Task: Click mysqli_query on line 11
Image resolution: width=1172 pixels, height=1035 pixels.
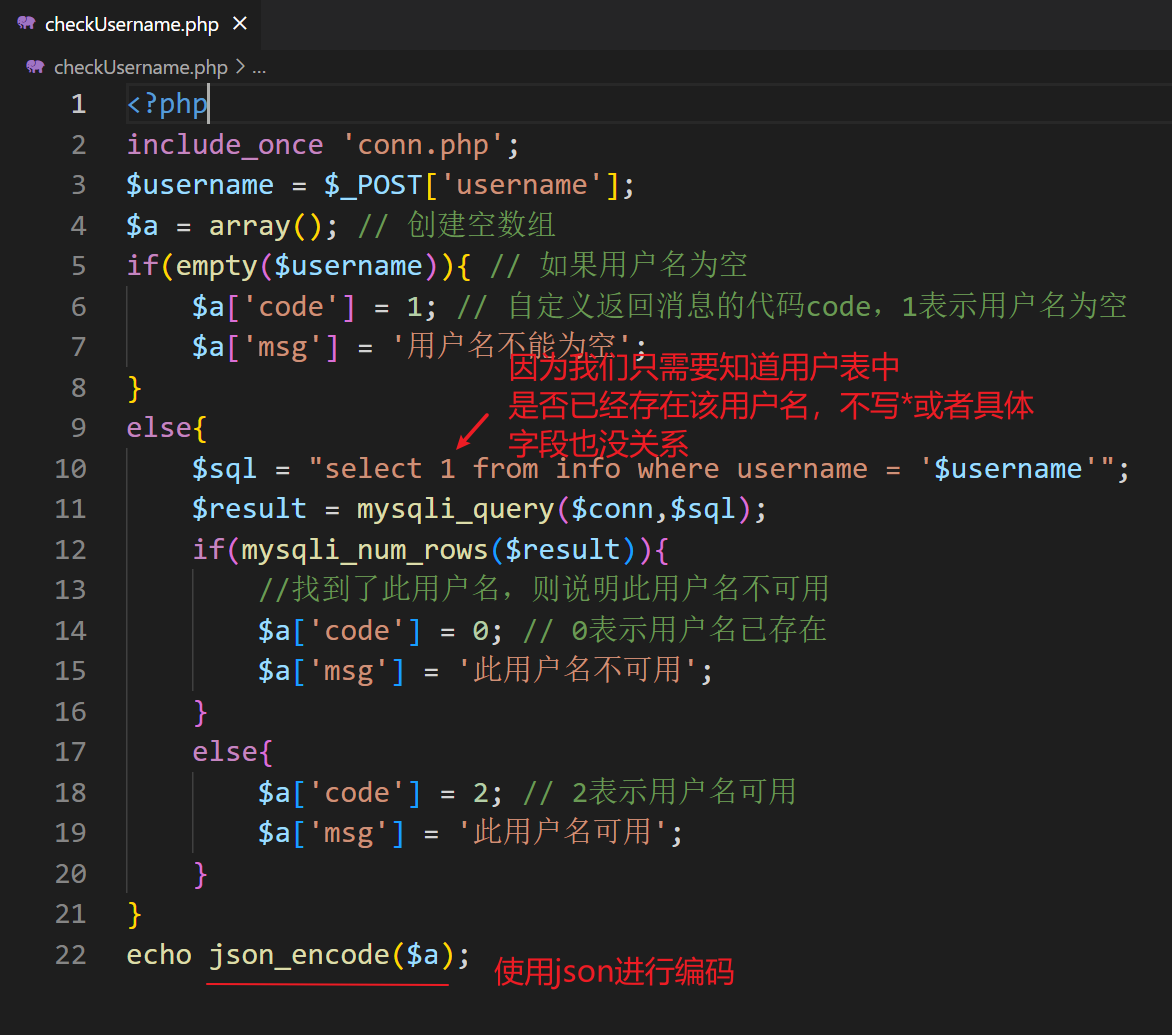Action: [455, 509]
